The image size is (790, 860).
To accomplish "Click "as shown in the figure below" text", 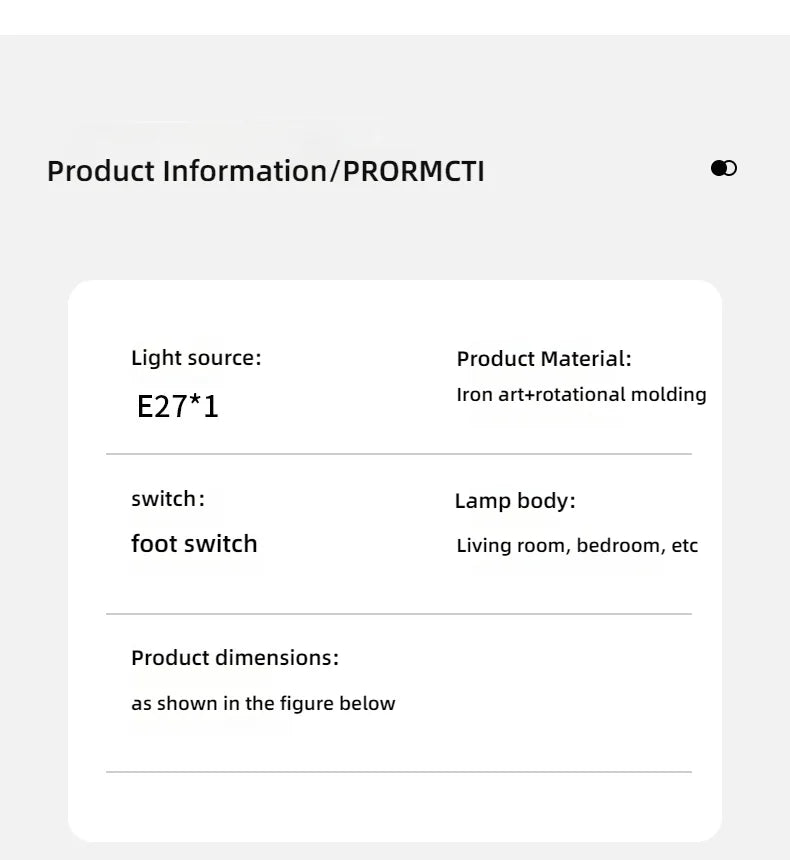I will click(263, 704).
